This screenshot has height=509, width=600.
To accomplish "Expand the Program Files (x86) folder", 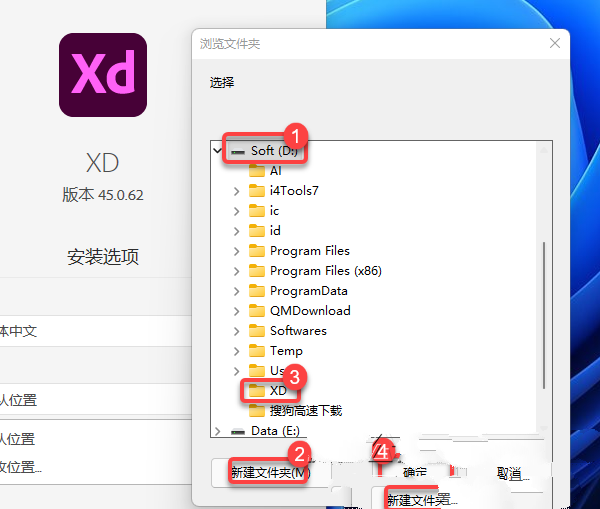I will (236, 271).
